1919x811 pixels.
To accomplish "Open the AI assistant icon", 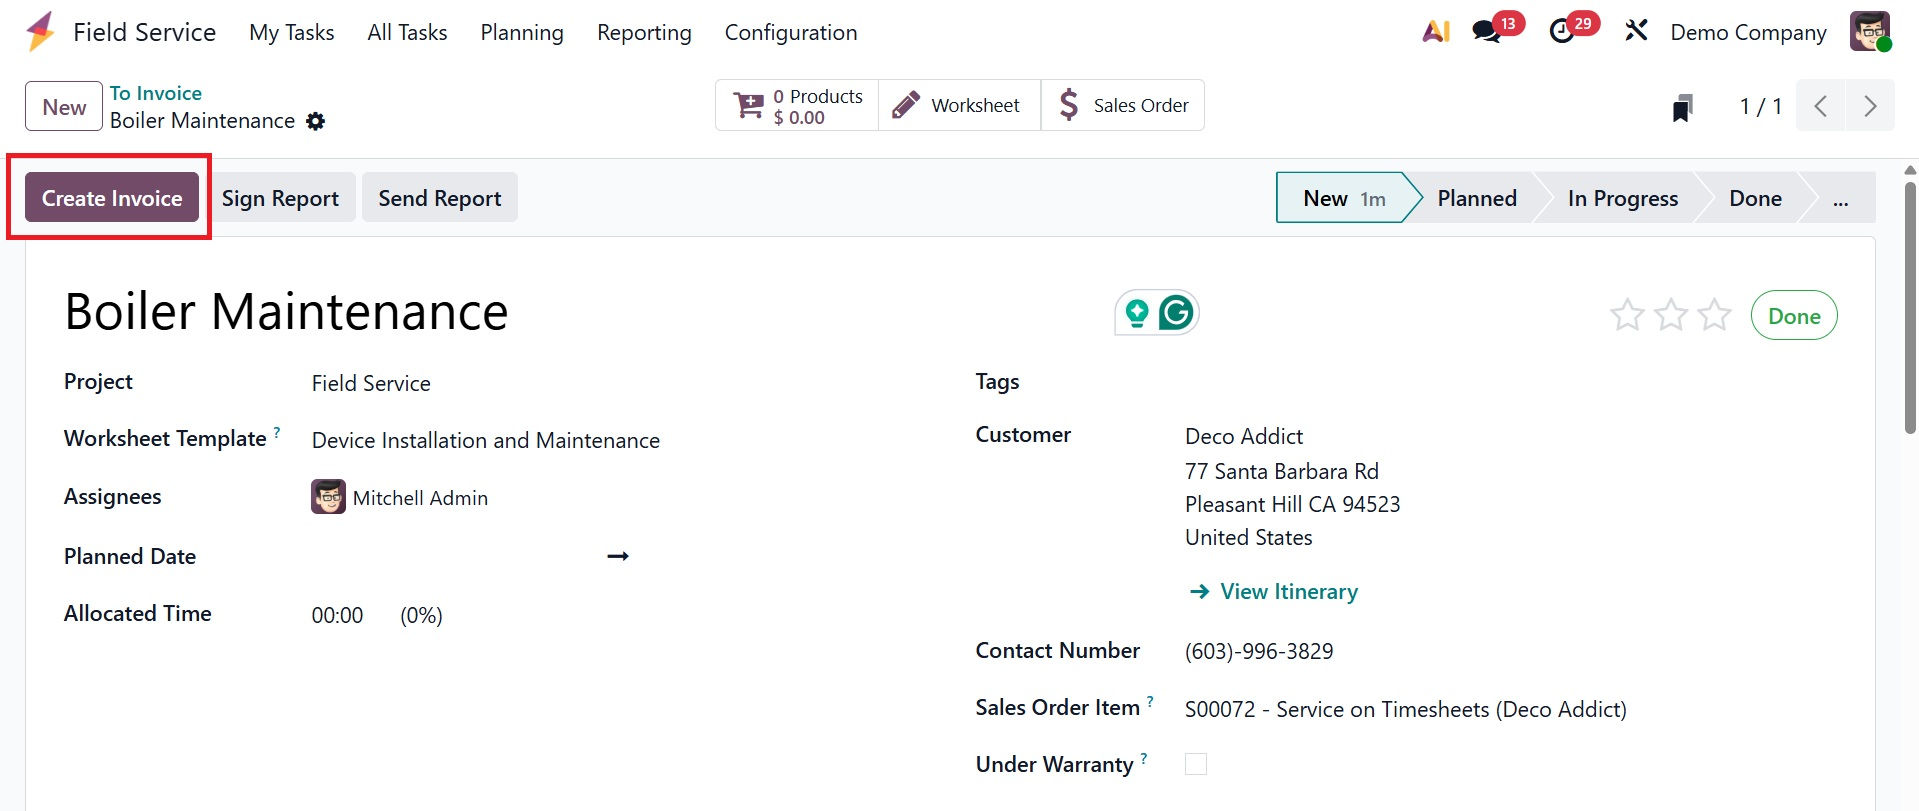I will (x=1436, y=32).
